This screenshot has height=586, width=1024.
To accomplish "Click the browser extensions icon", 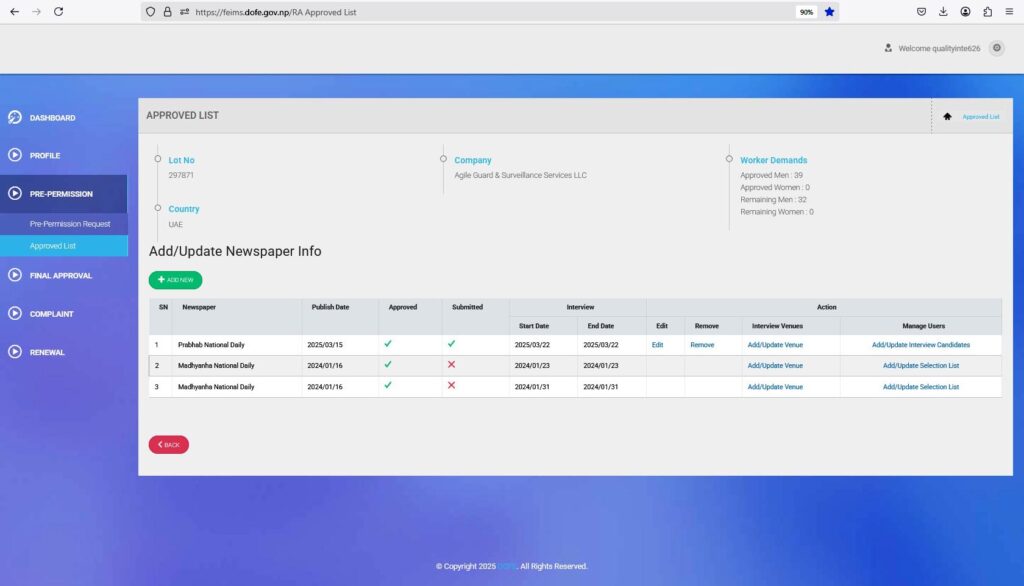I will pyautogui.click(x=987, y=12).
